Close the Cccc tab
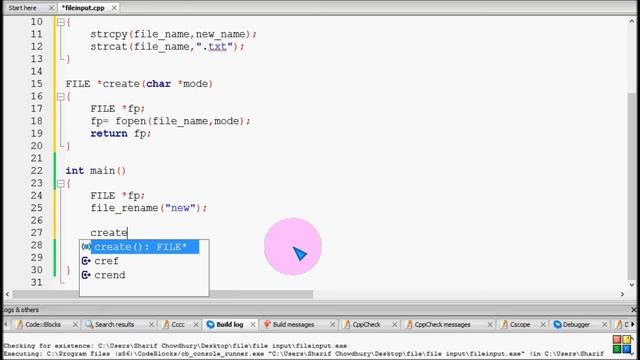 (196, 324)
